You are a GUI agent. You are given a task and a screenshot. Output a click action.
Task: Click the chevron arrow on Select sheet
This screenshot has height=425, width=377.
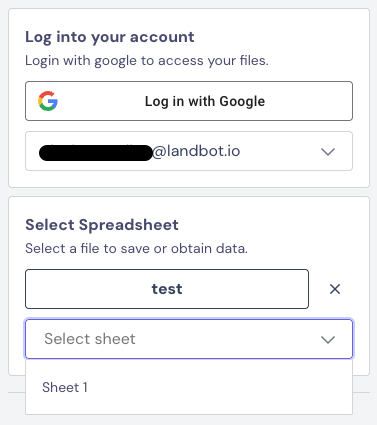tap(328, 340)
